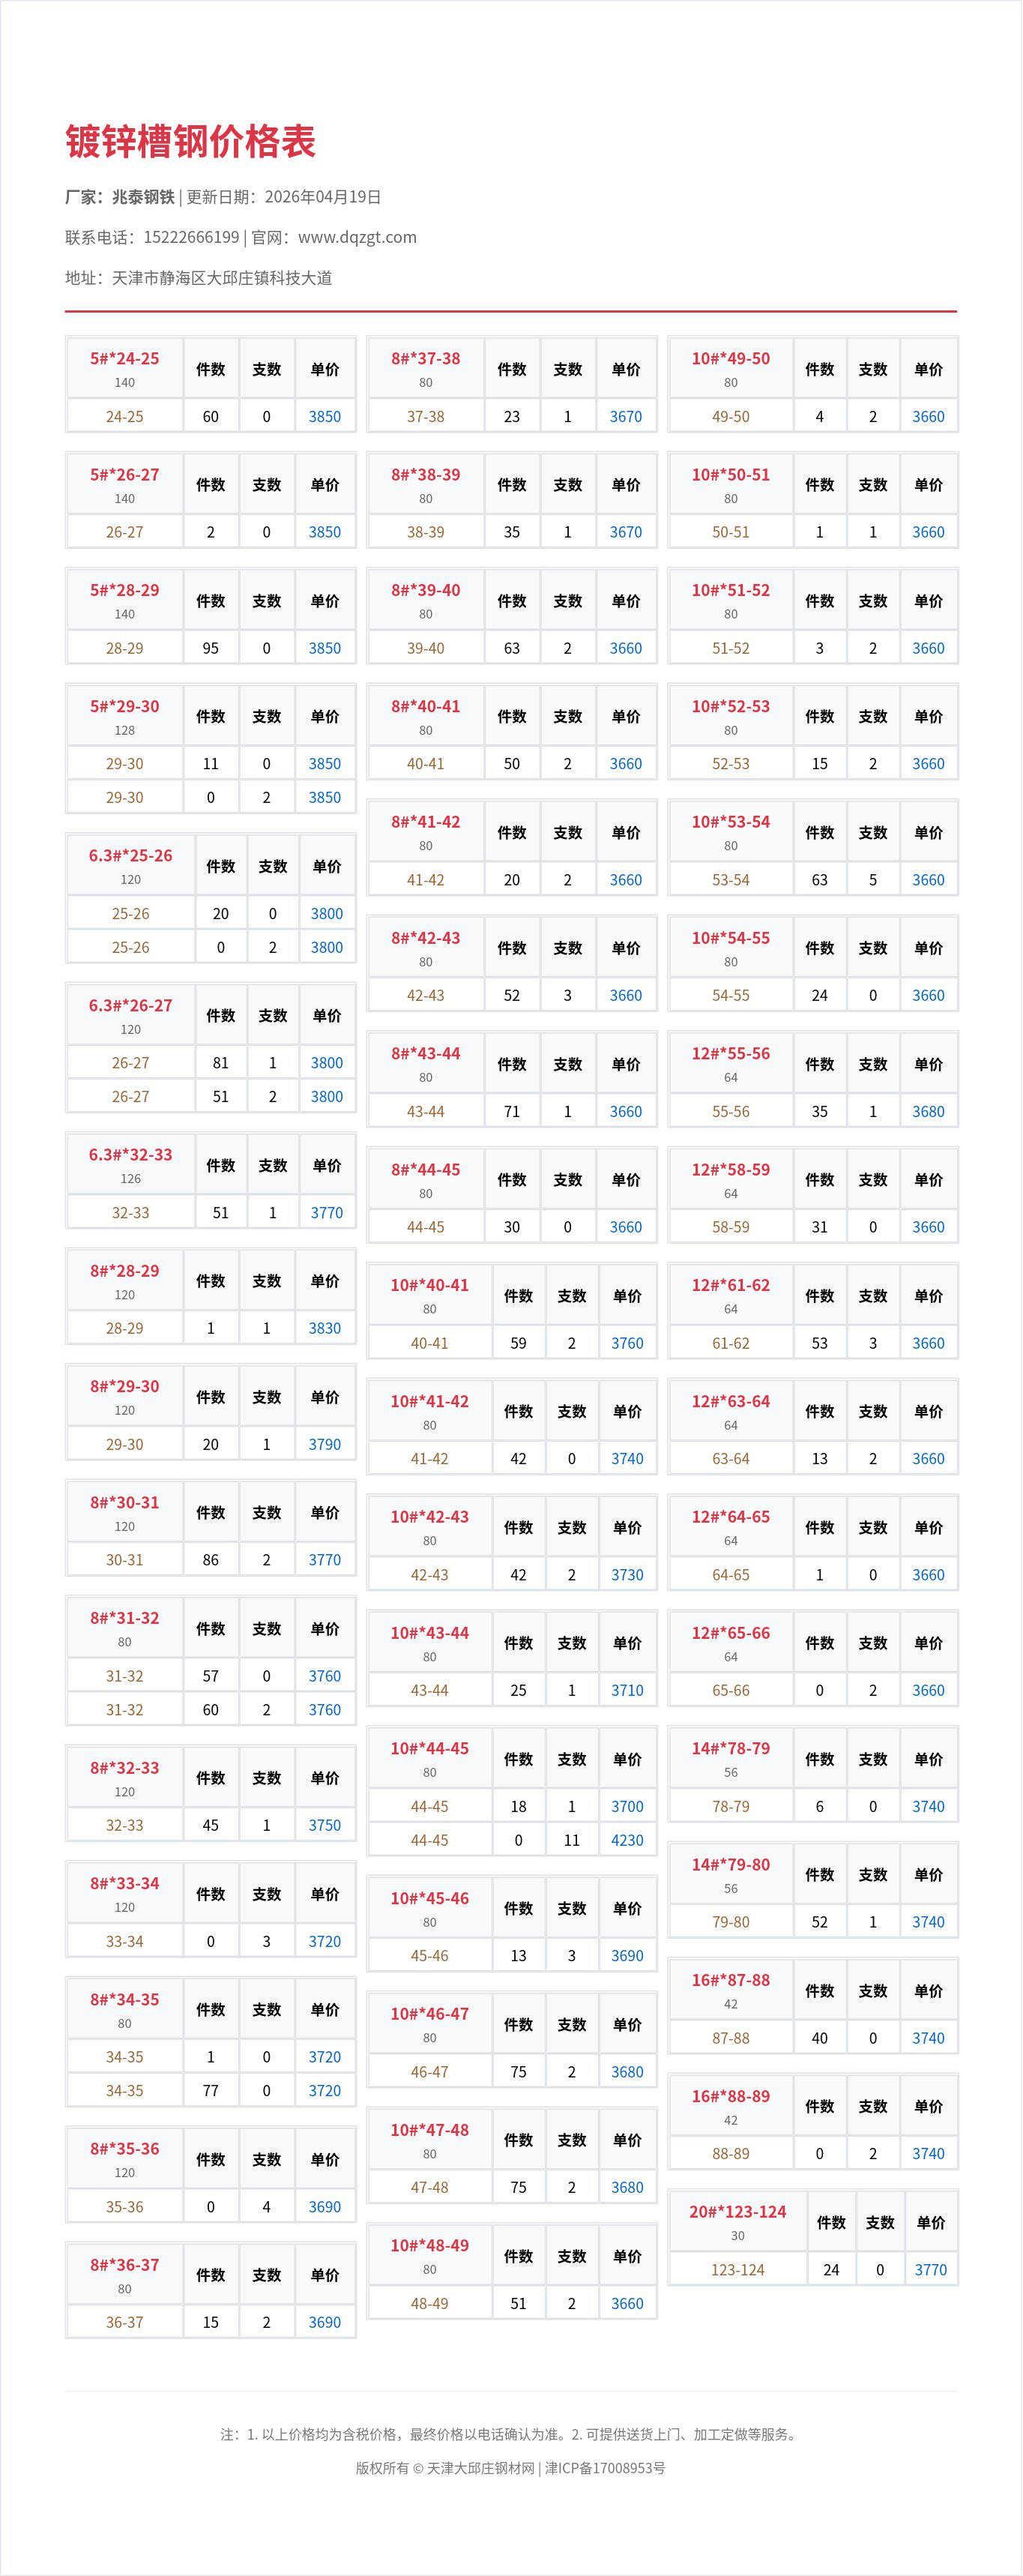Click the 镀锌槽钢价格表 page title
This screenshot has height=2576, width=1023.
click(190, 142)
